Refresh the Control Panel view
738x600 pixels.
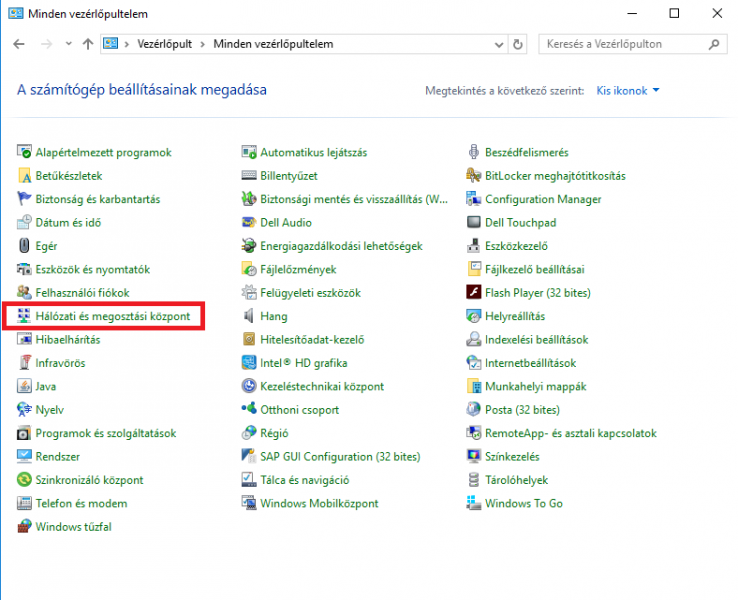click(518, 44)
